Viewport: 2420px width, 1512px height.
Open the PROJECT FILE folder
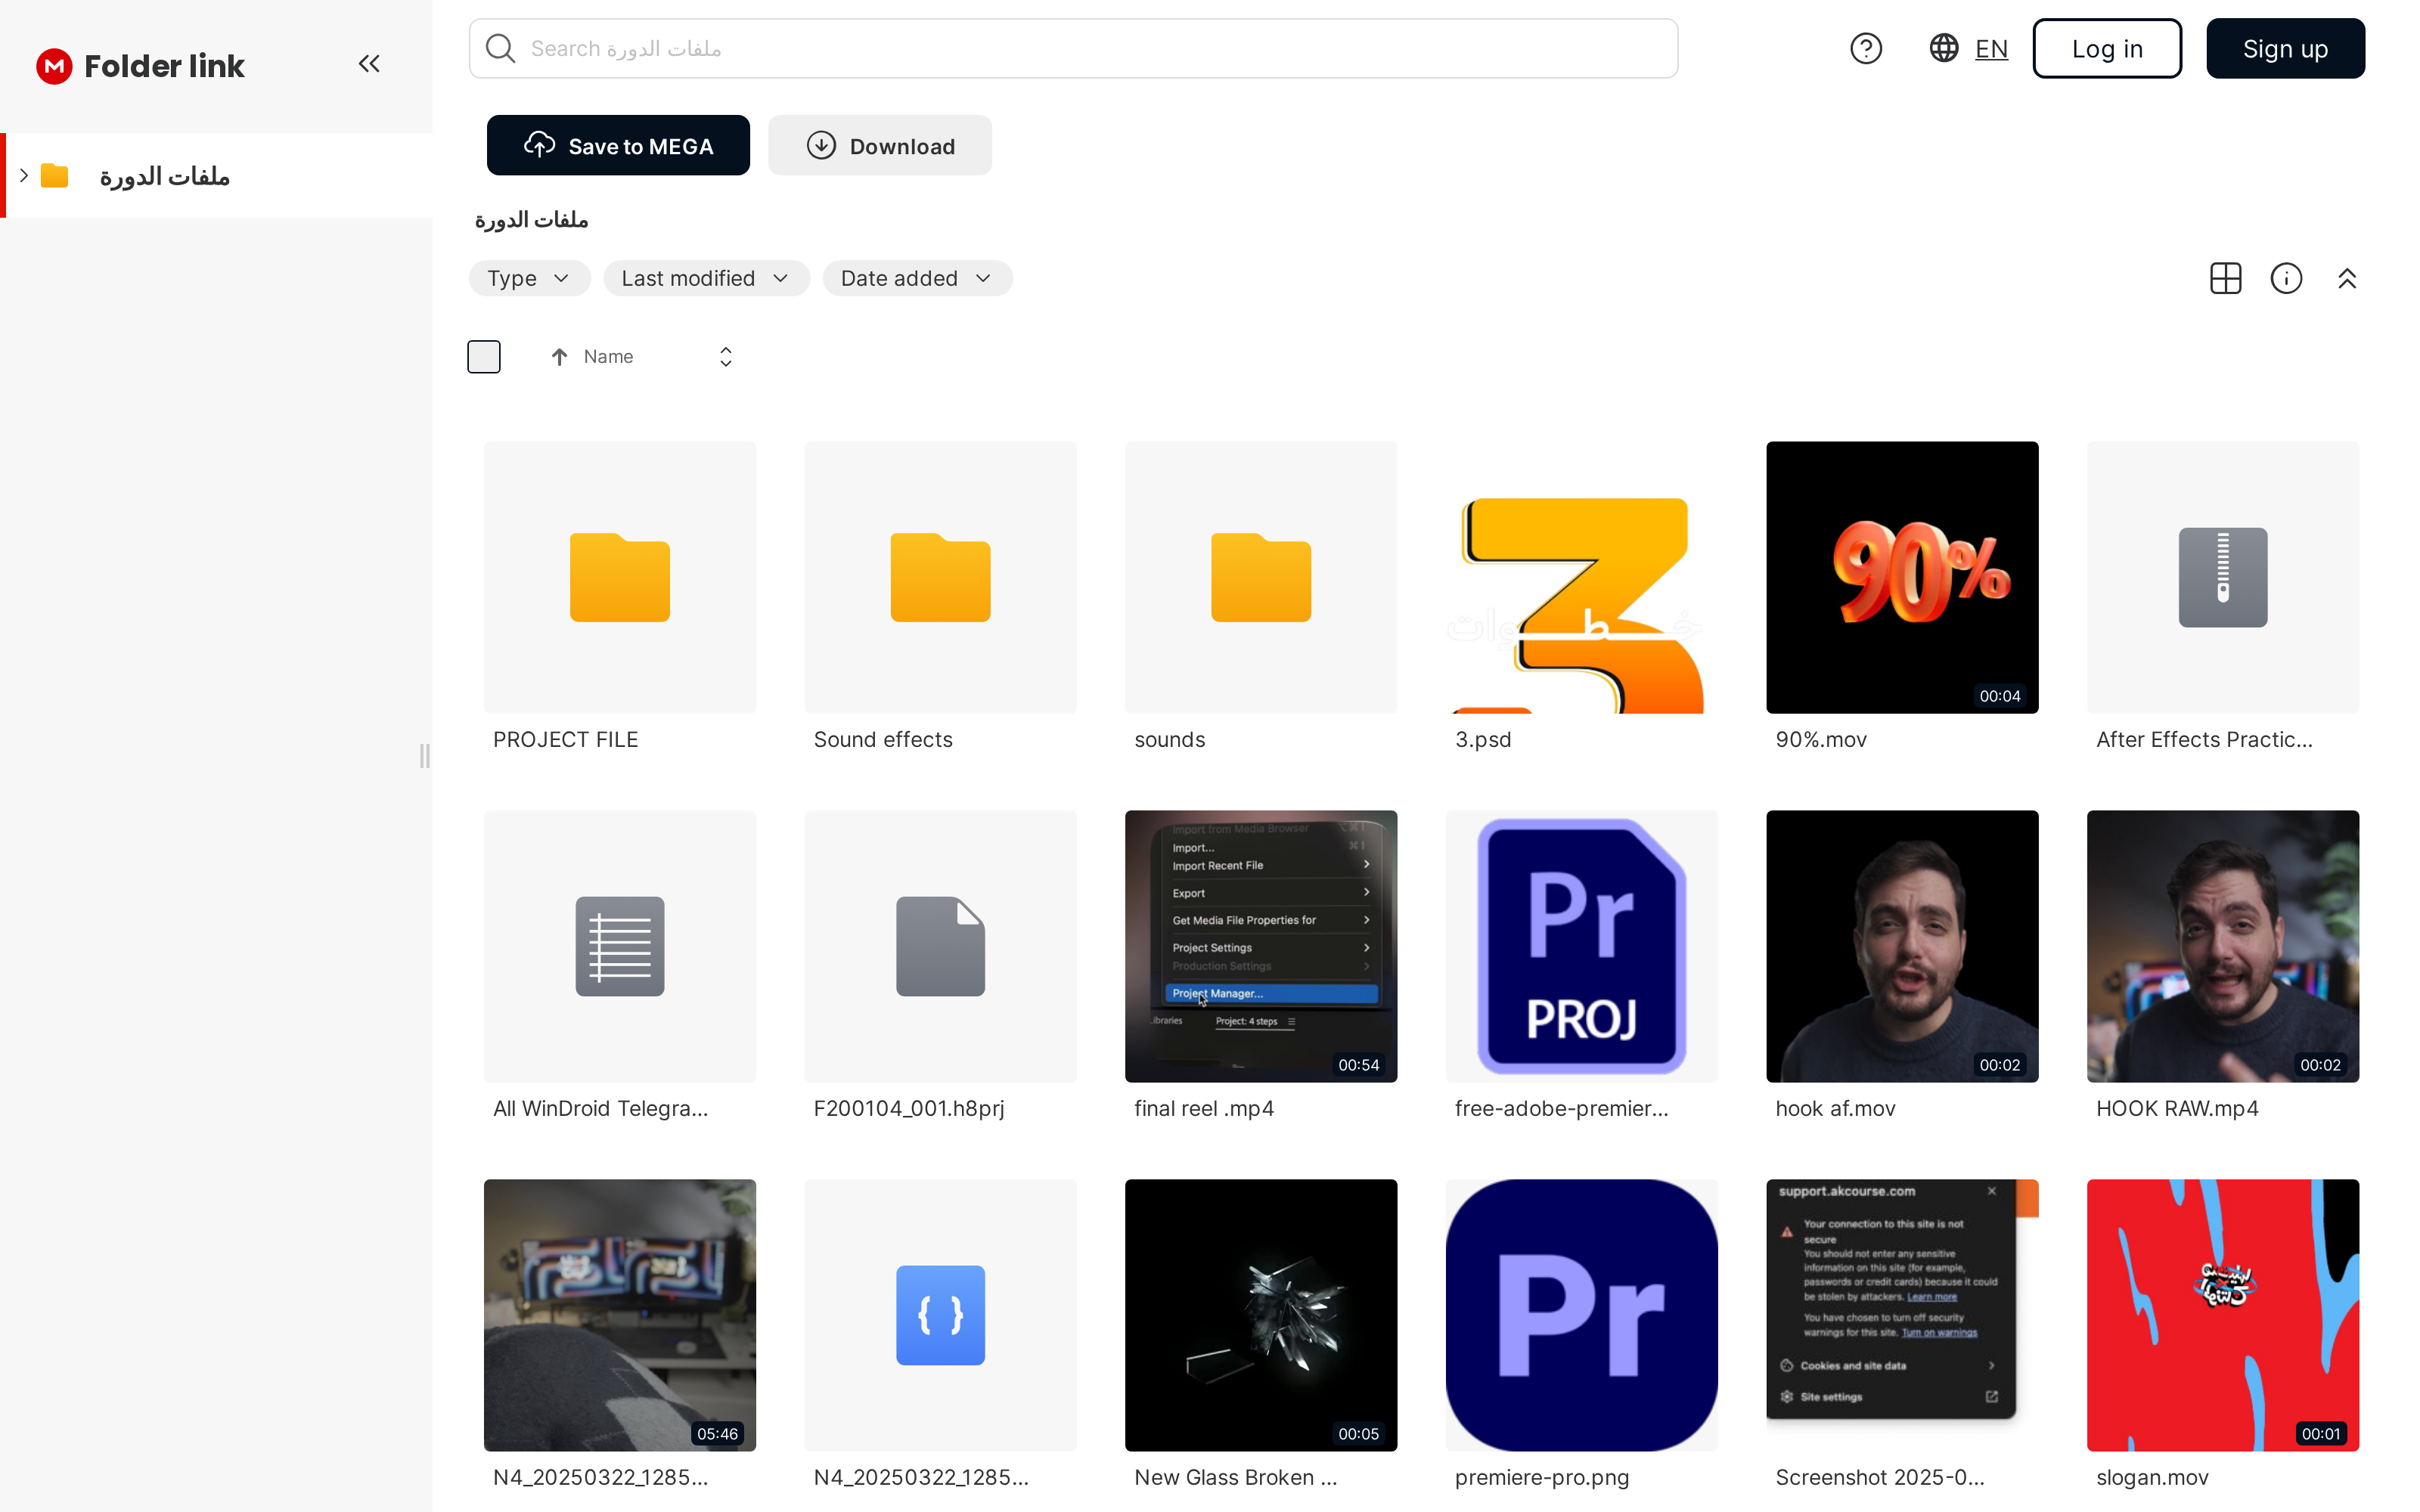click(619, 577)
